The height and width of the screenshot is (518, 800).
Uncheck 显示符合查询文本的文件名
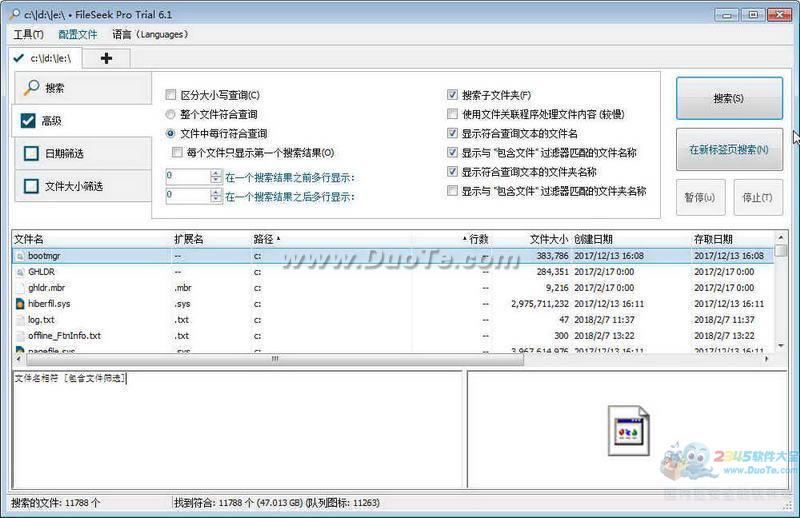[x=452, y=133]
